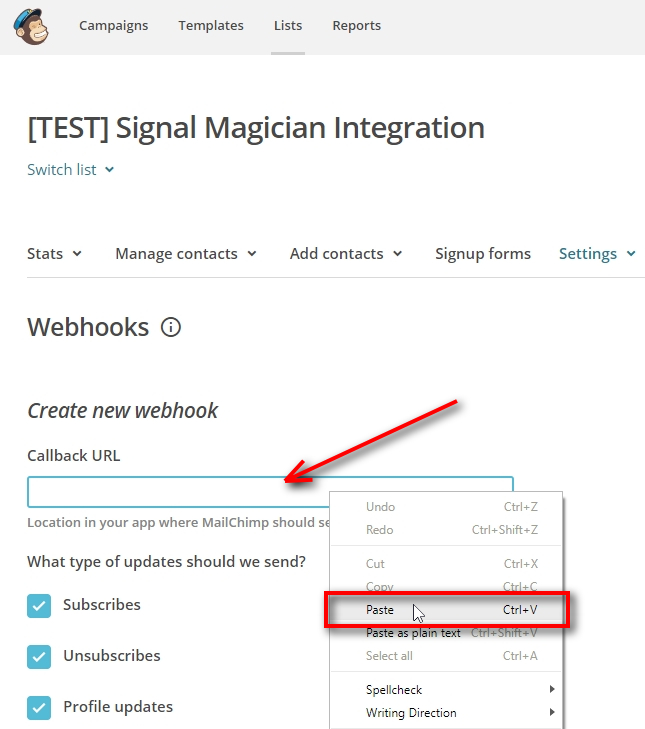
Task: Go to the Campaigns page
Action: click(x=113, y=26)
